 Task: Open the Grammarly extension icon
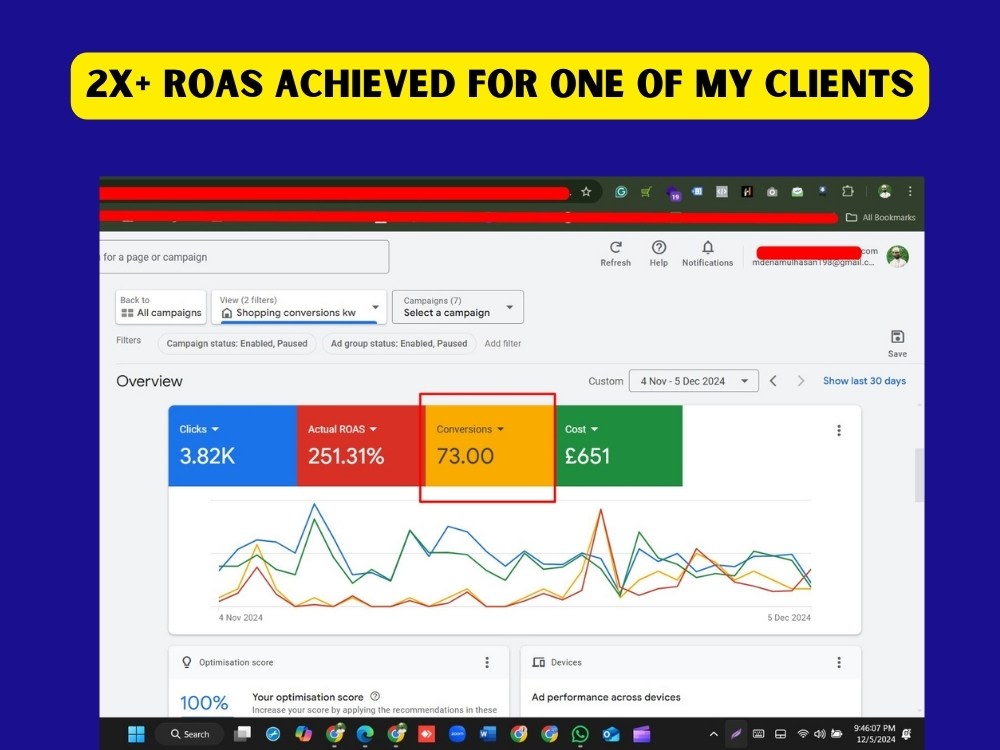pos(621,191)
